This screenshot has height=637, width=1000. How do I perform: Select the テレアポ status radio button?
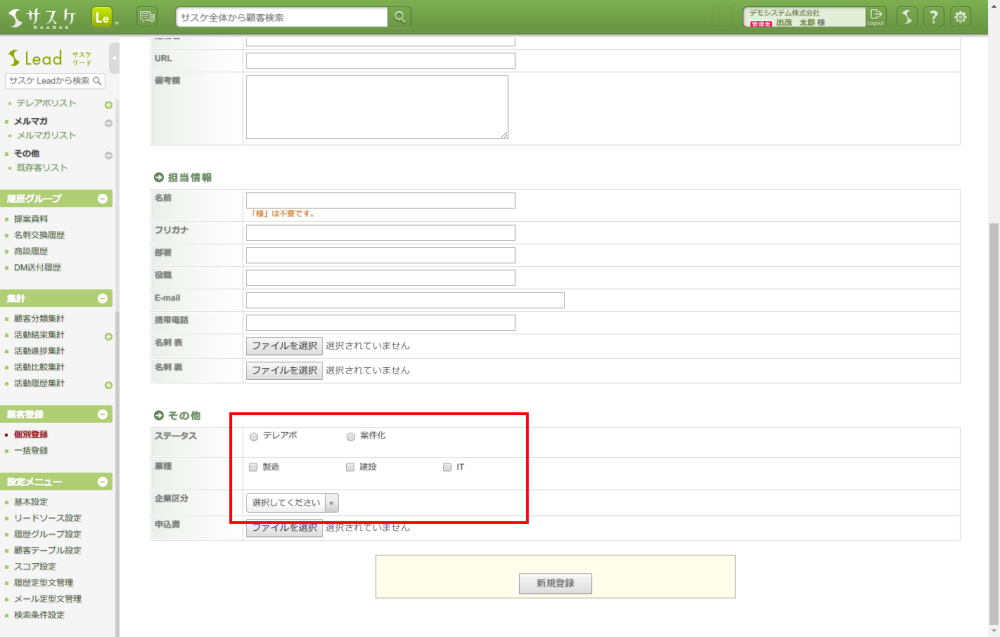(x=254, y=437)
